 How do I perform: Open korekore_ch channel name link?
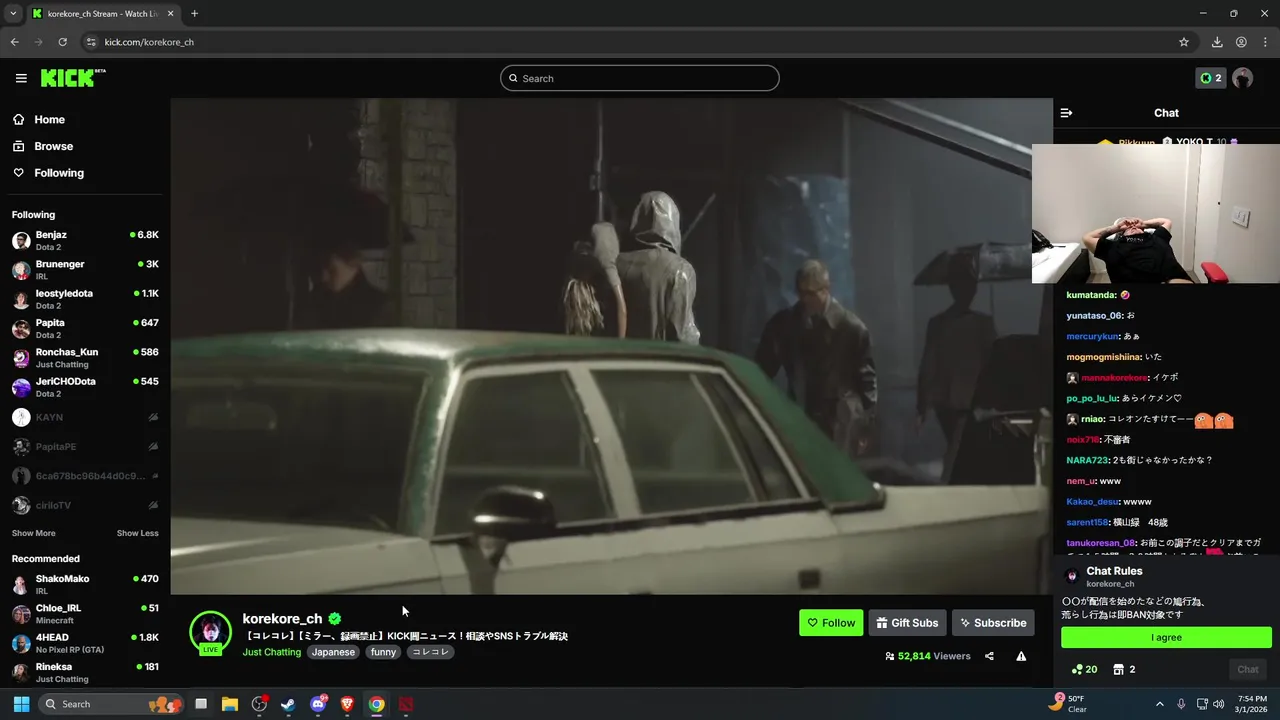click(282, 619)
